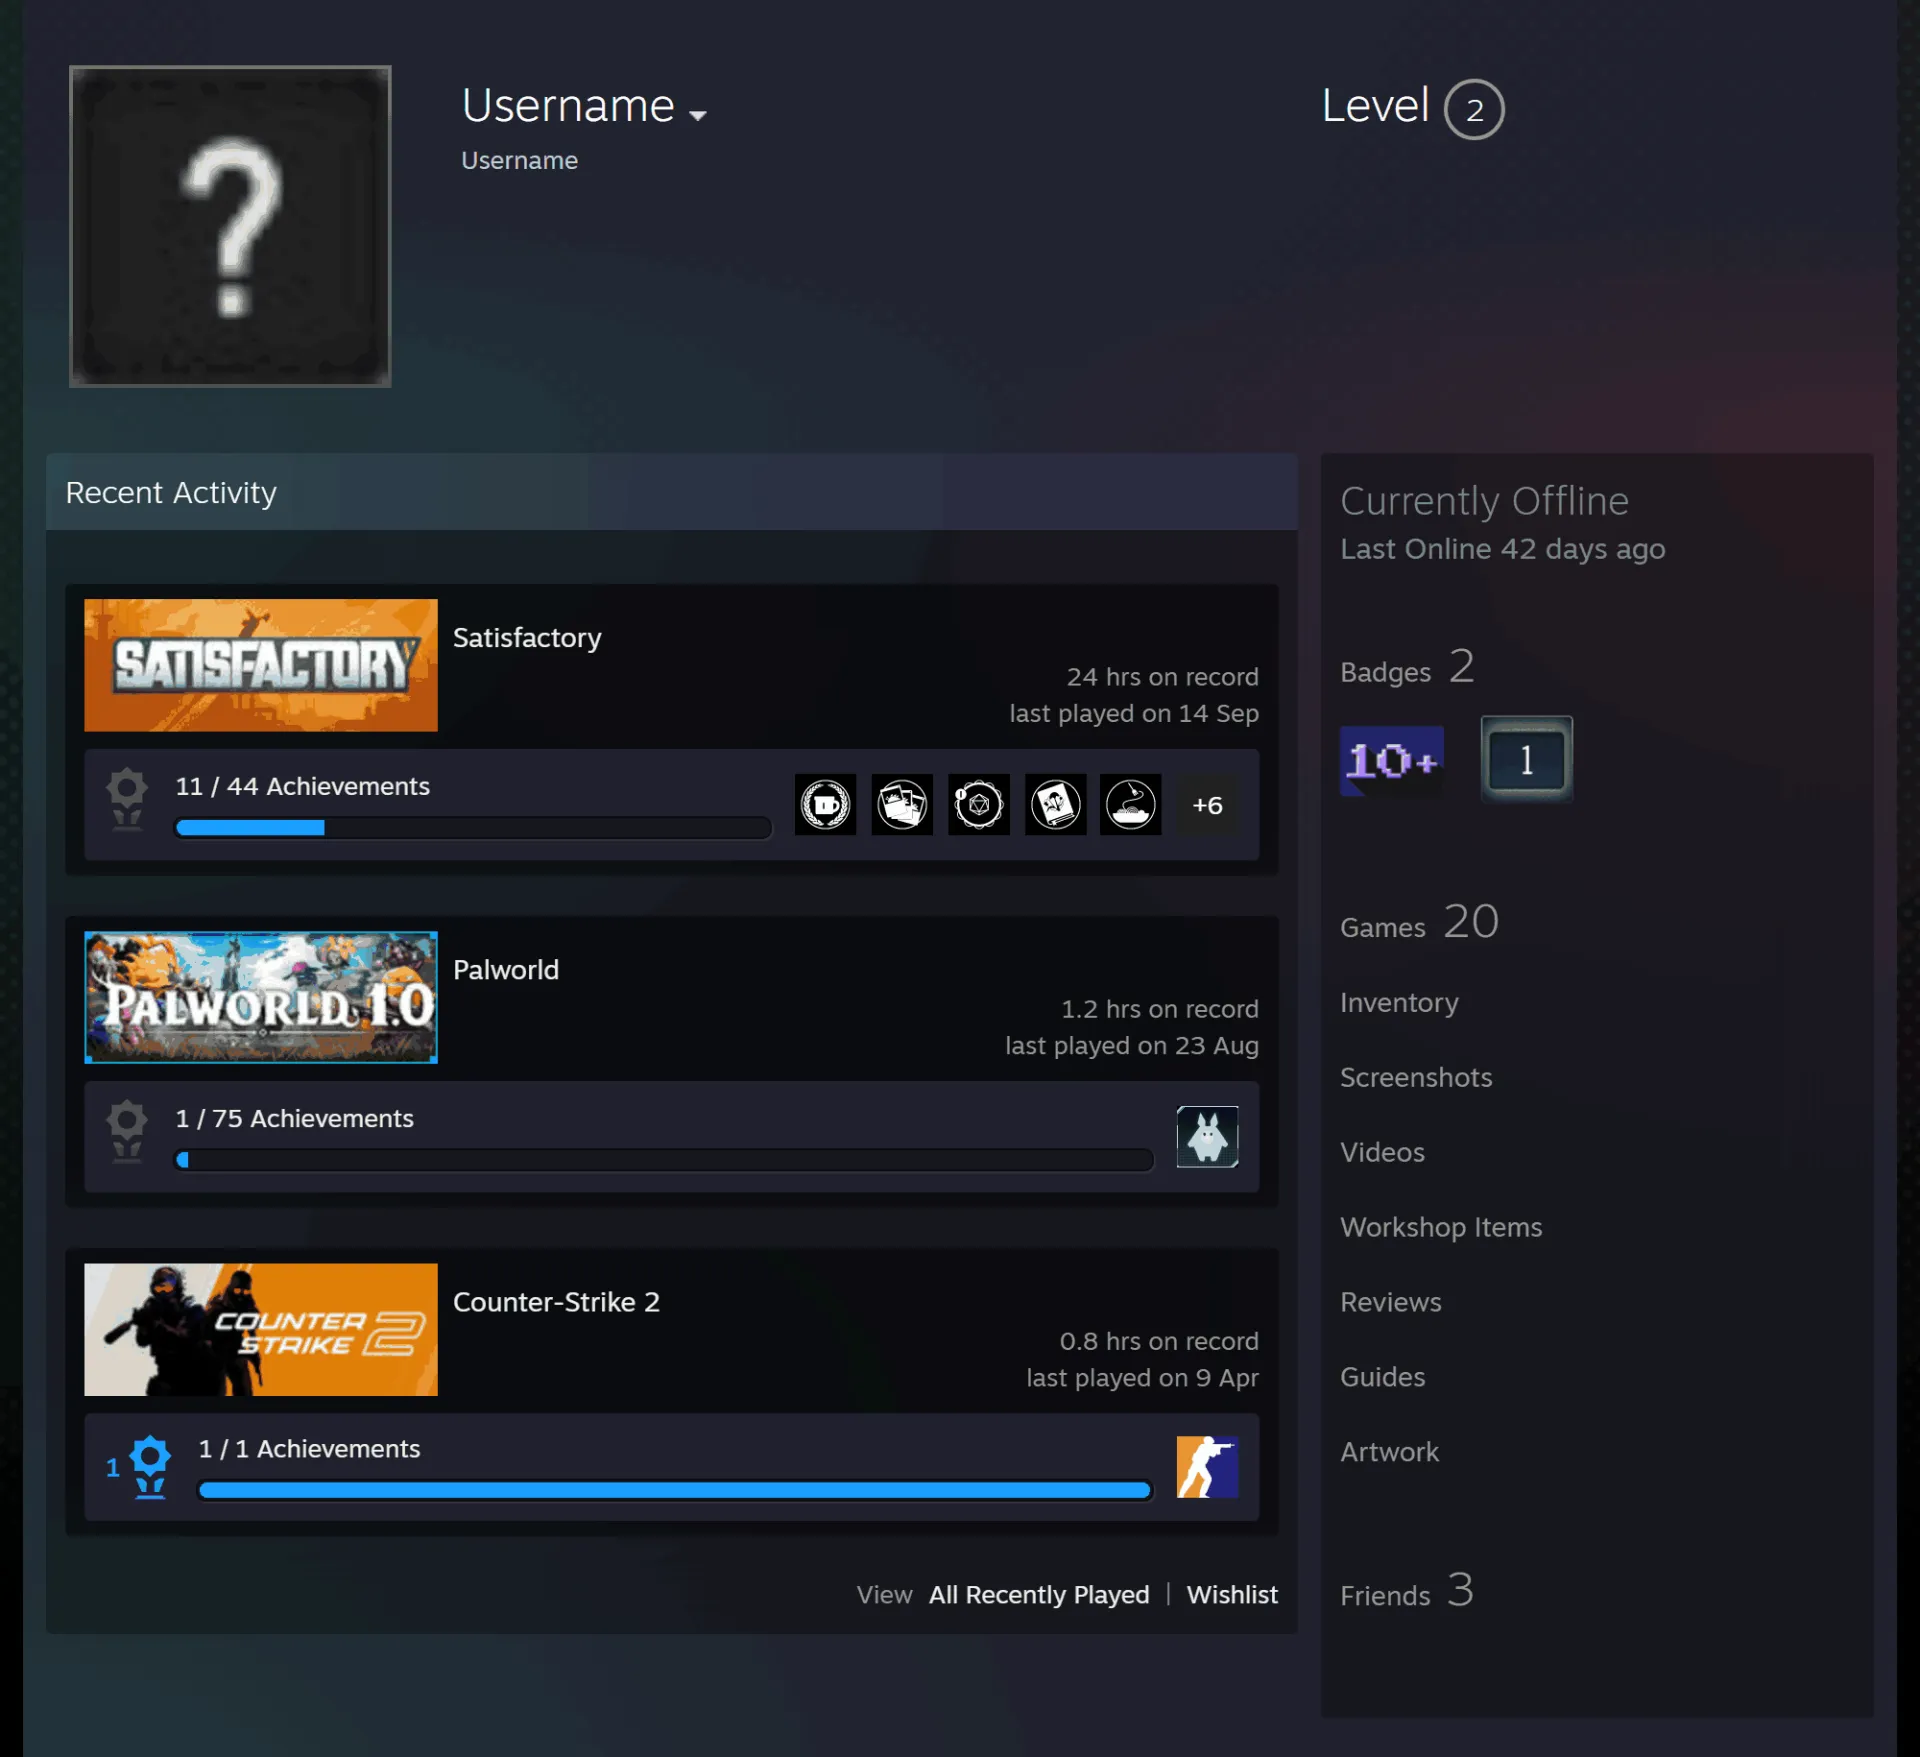The height and width of the screenshot is (1757, 1920).
Task: Show the +6 more Satisfactory achievements
Action: (1208, 805)
